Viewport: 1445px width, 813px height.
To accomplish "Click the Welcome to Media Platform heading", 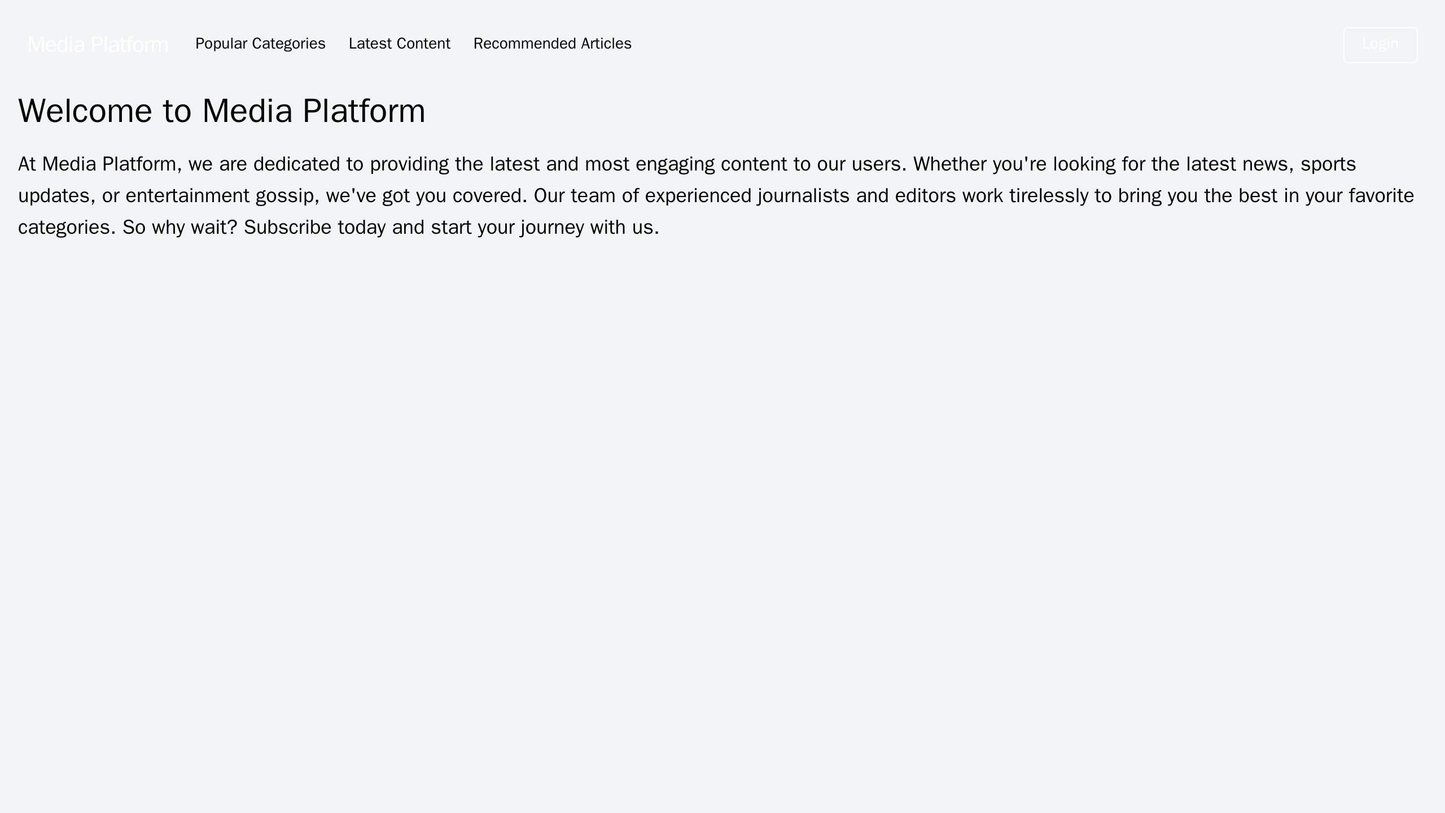I will pyautogui.click(x=222, y=111).
